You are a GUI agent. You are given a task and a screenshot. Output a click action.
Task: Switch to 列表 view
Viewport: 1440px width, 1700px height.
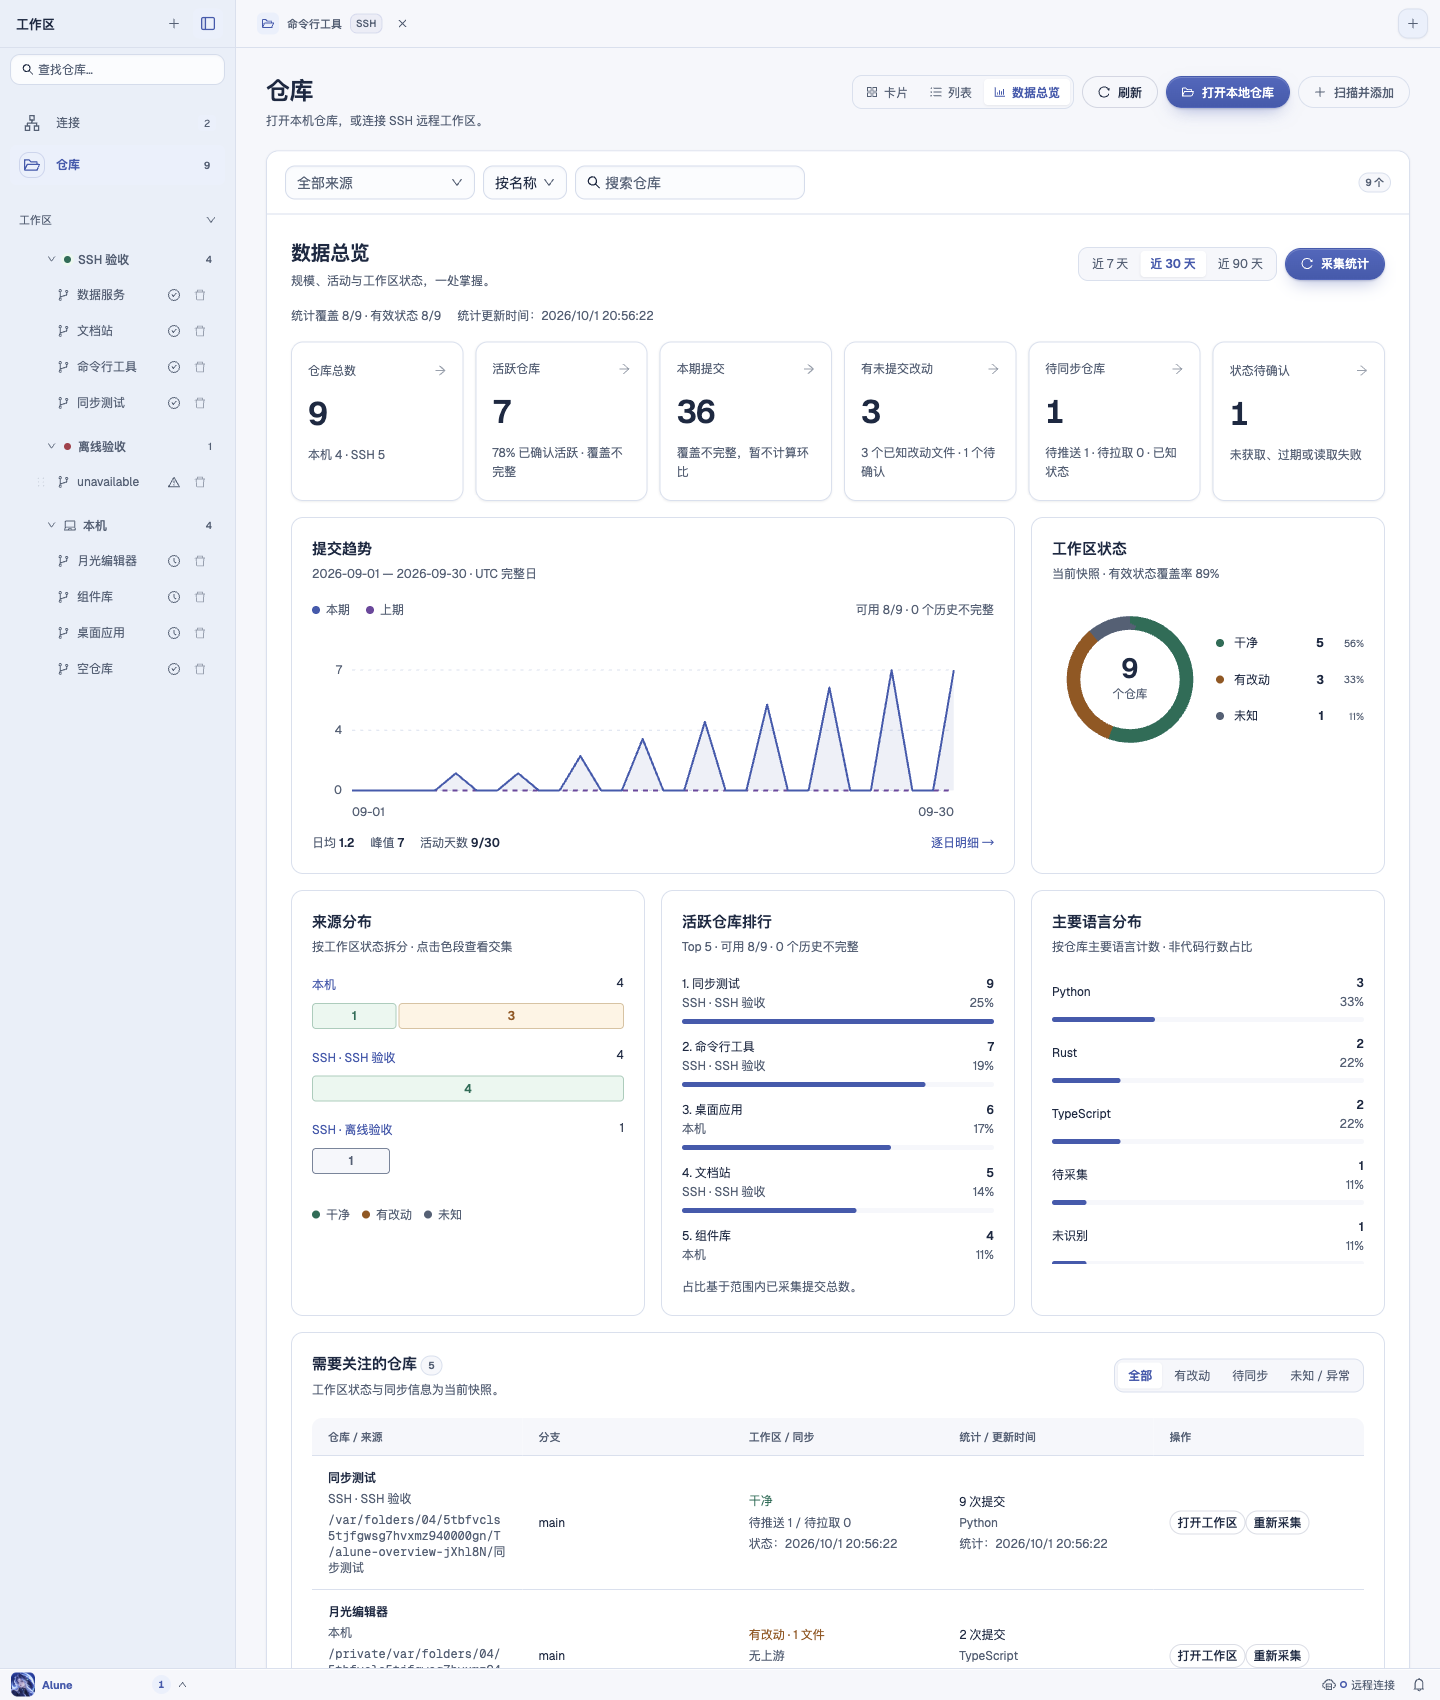pos(951,92)
